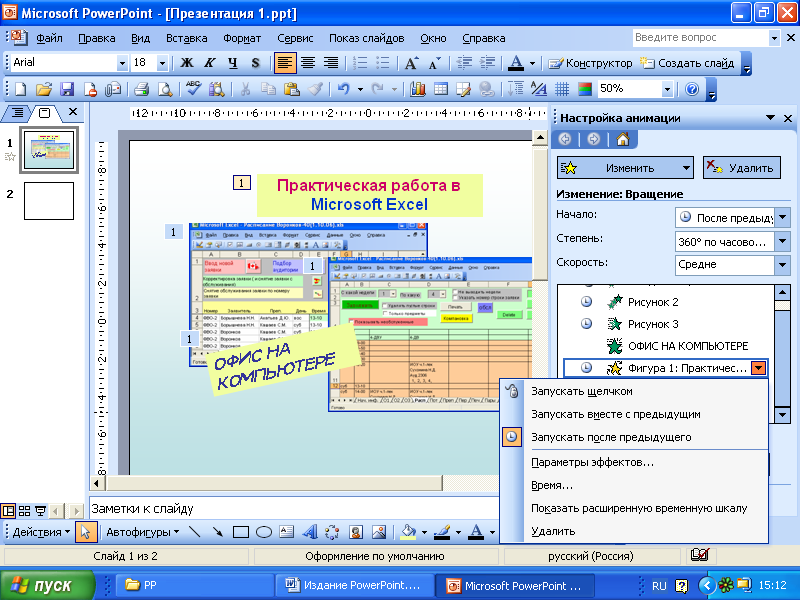Viewport: 800px width, 600px height.
Task: Run spelling check ABC icon
Action: point(193,89)
